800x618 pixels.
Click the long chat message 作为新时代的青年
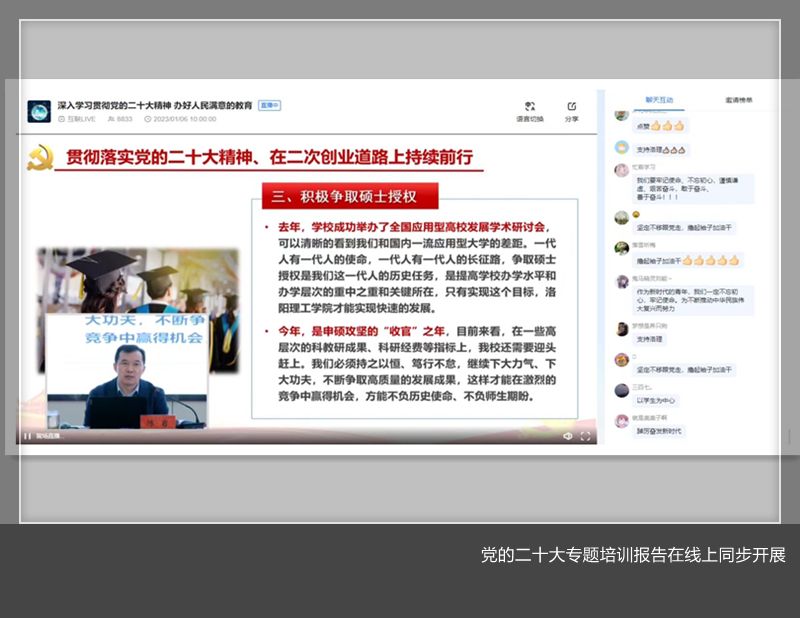[694, 301]
